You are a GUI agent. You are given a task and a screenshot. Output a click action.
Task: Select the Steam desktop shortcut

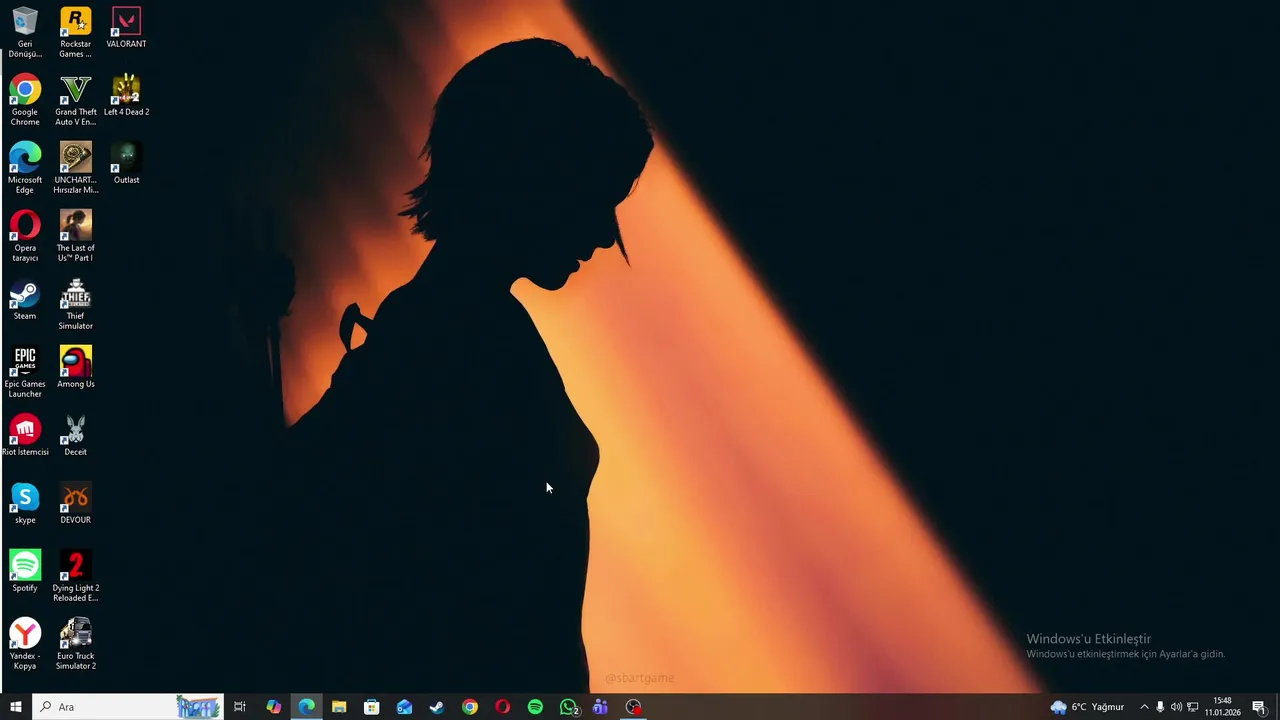pyautogui.click(x=25, y=300)
